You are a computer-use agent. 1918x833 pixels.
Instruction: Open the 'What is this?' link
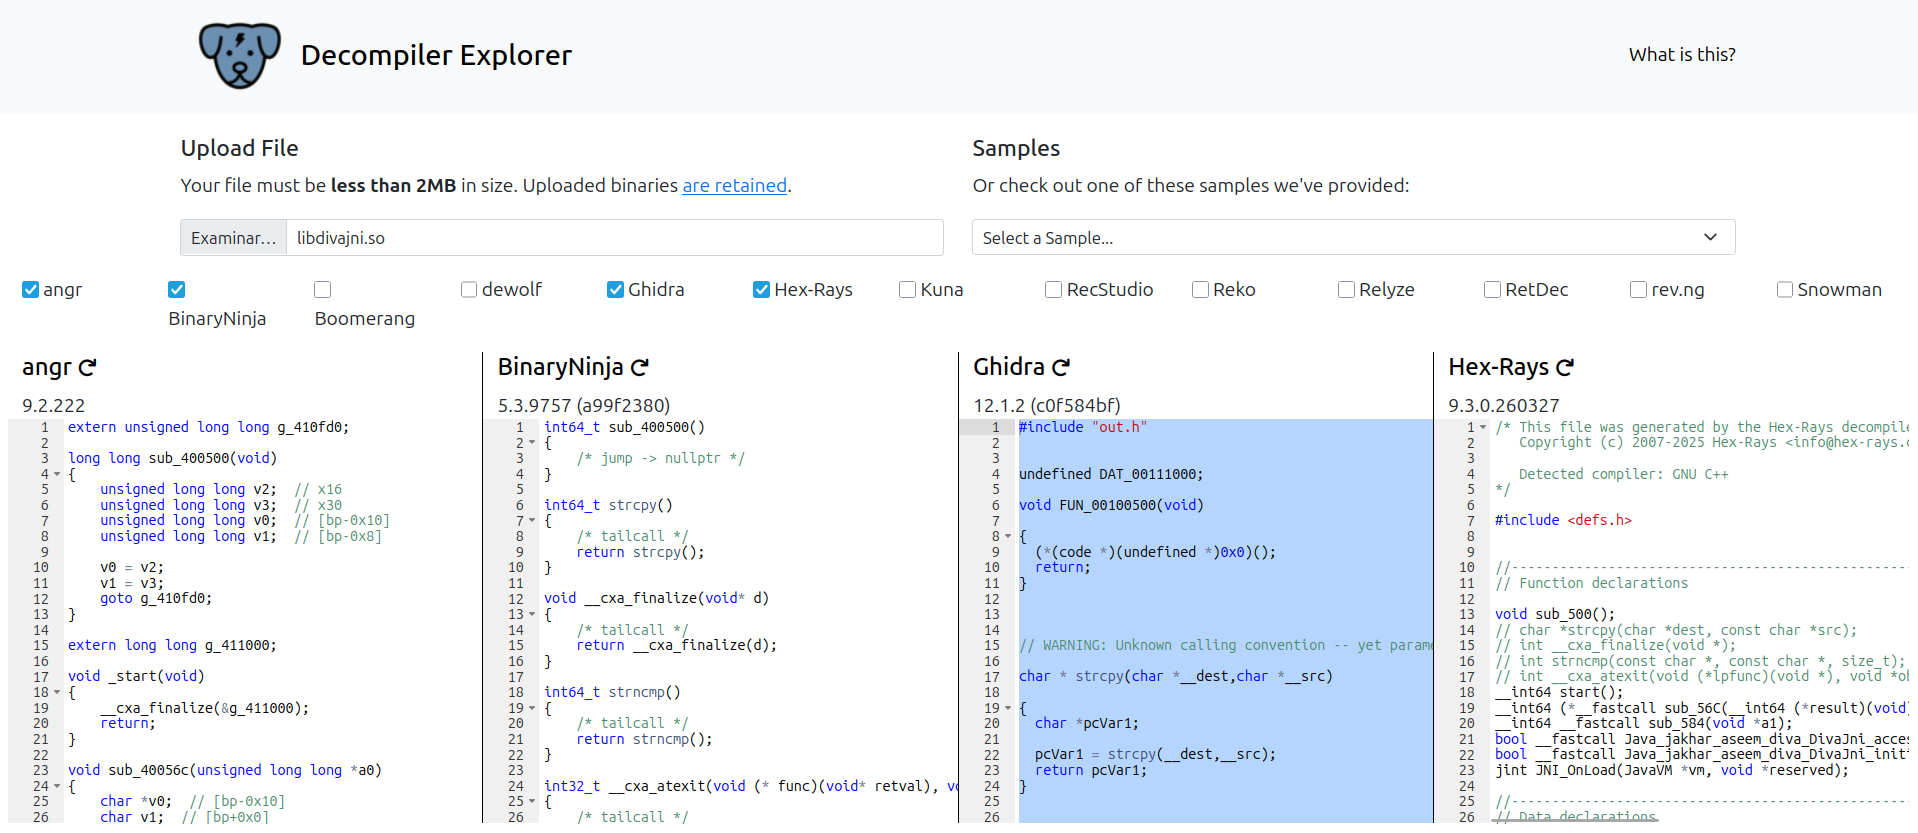point(1682,55)
